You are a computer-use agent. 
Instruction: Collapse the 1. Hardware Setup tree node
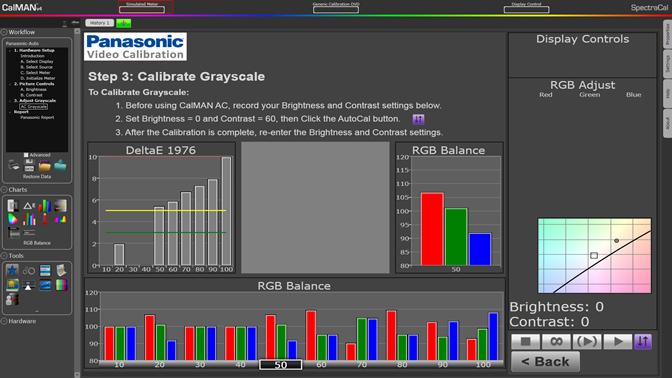[10, 50]
